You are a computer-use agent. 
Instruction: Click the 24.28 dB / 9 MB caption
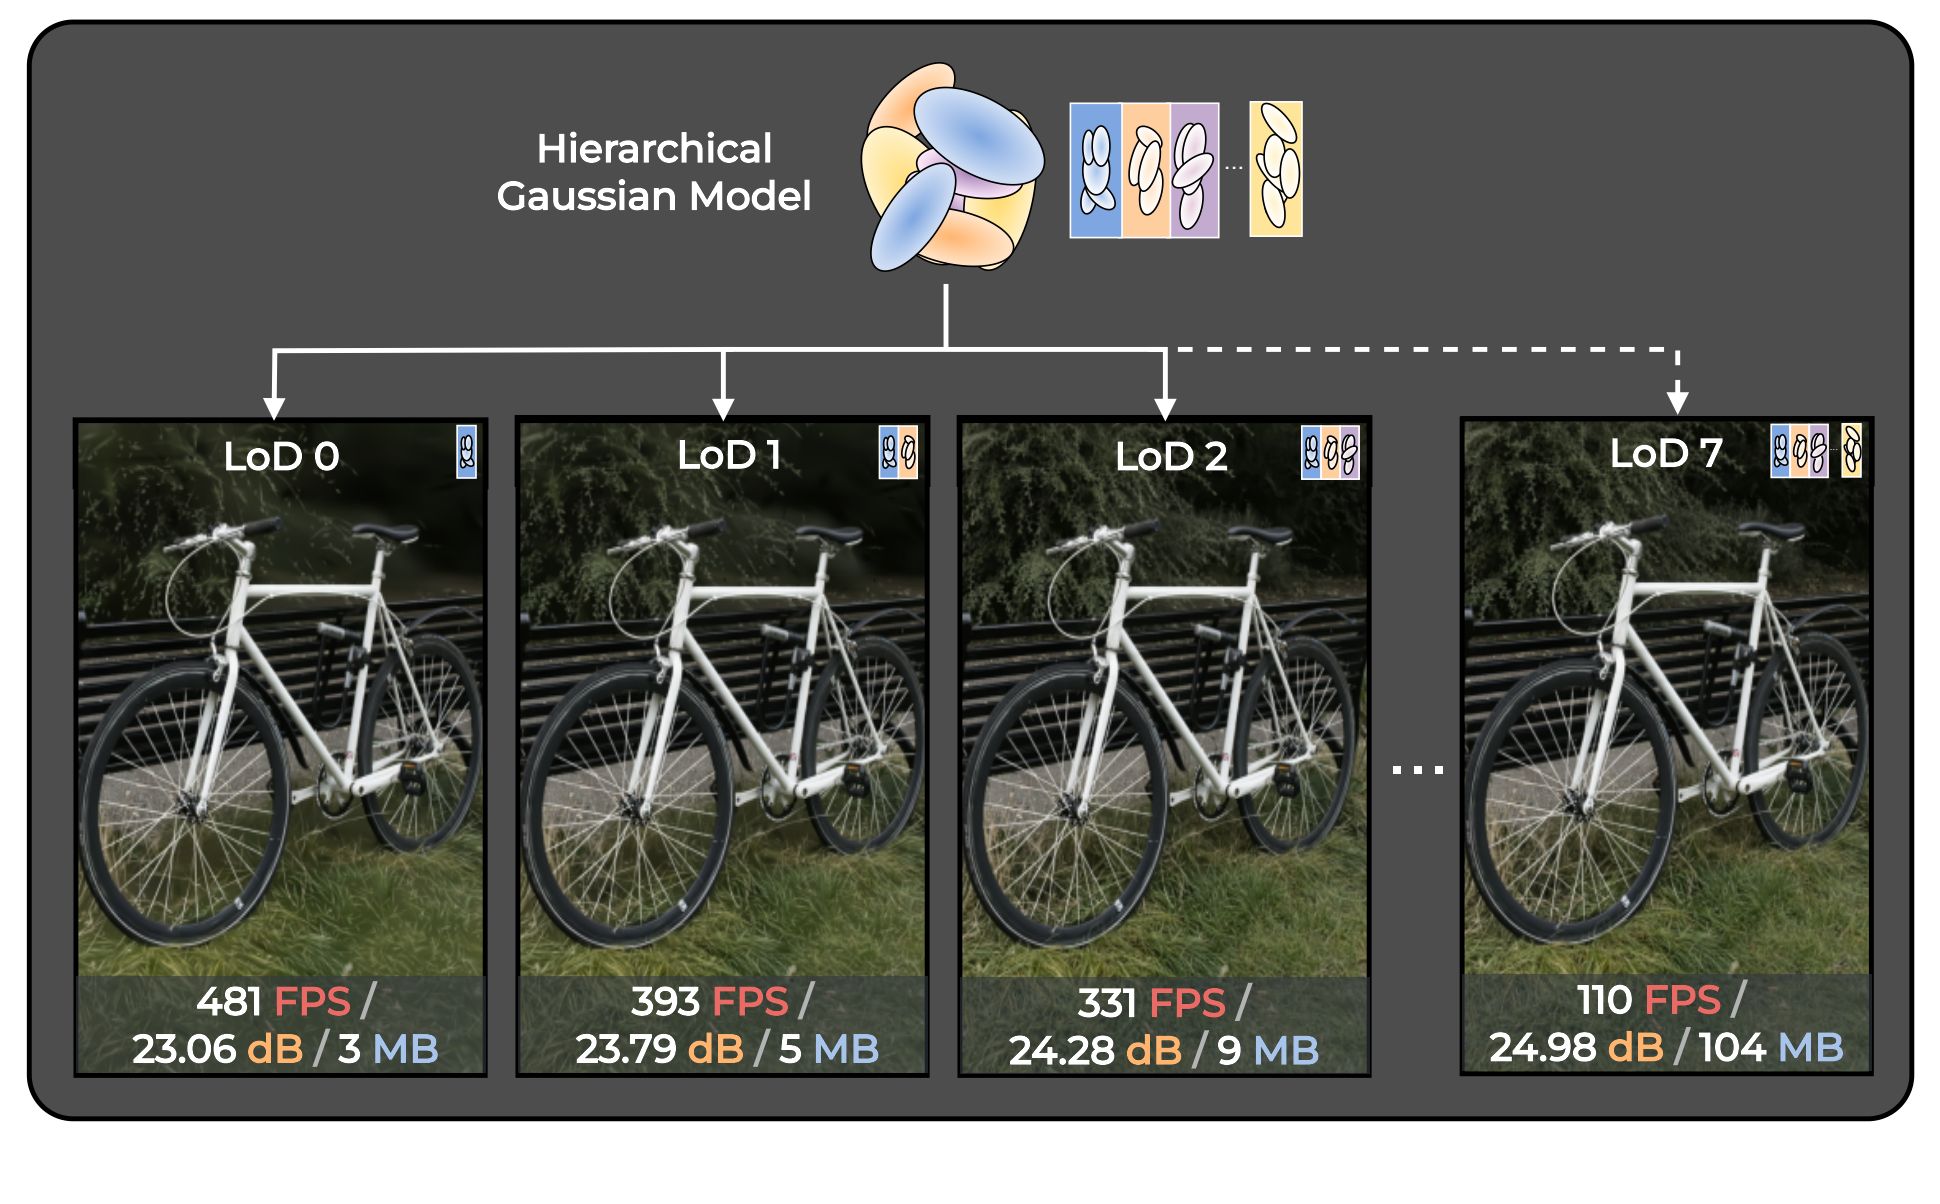(x=1164, y=1050)
